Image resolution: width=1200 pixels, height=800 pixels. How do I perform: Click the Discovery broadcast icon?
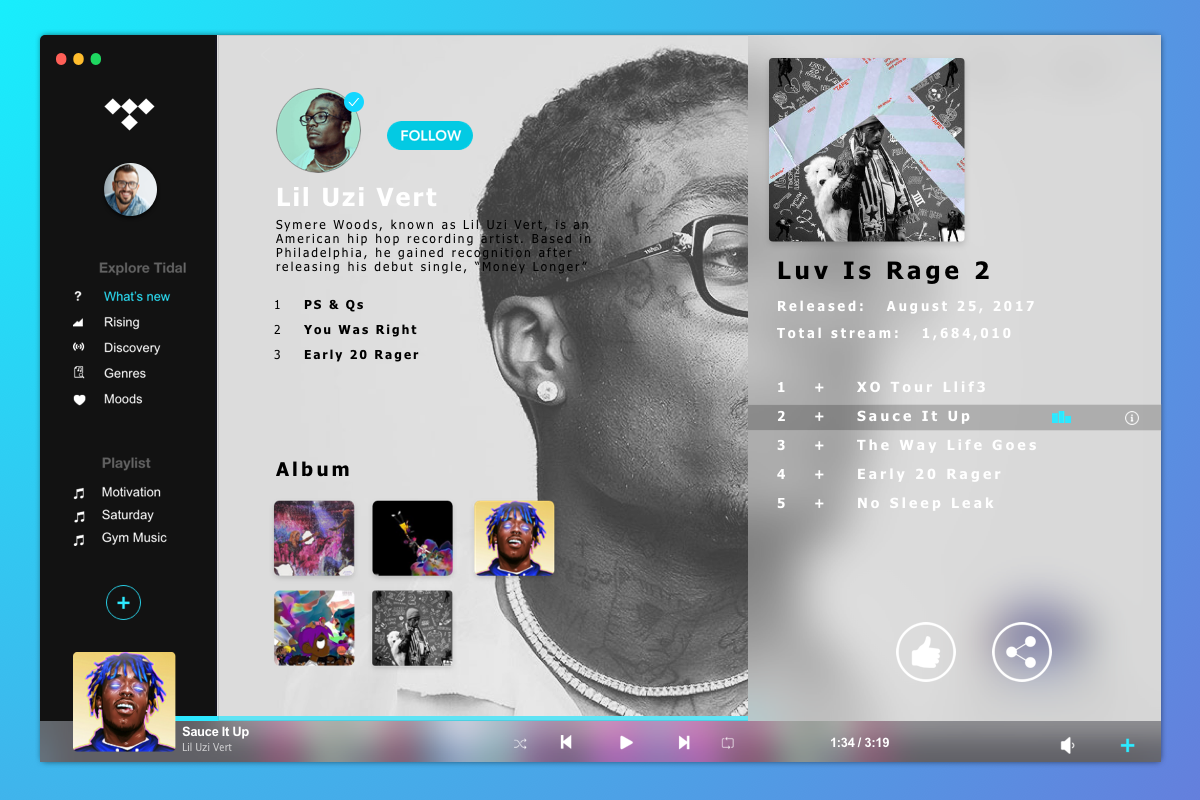78,348
